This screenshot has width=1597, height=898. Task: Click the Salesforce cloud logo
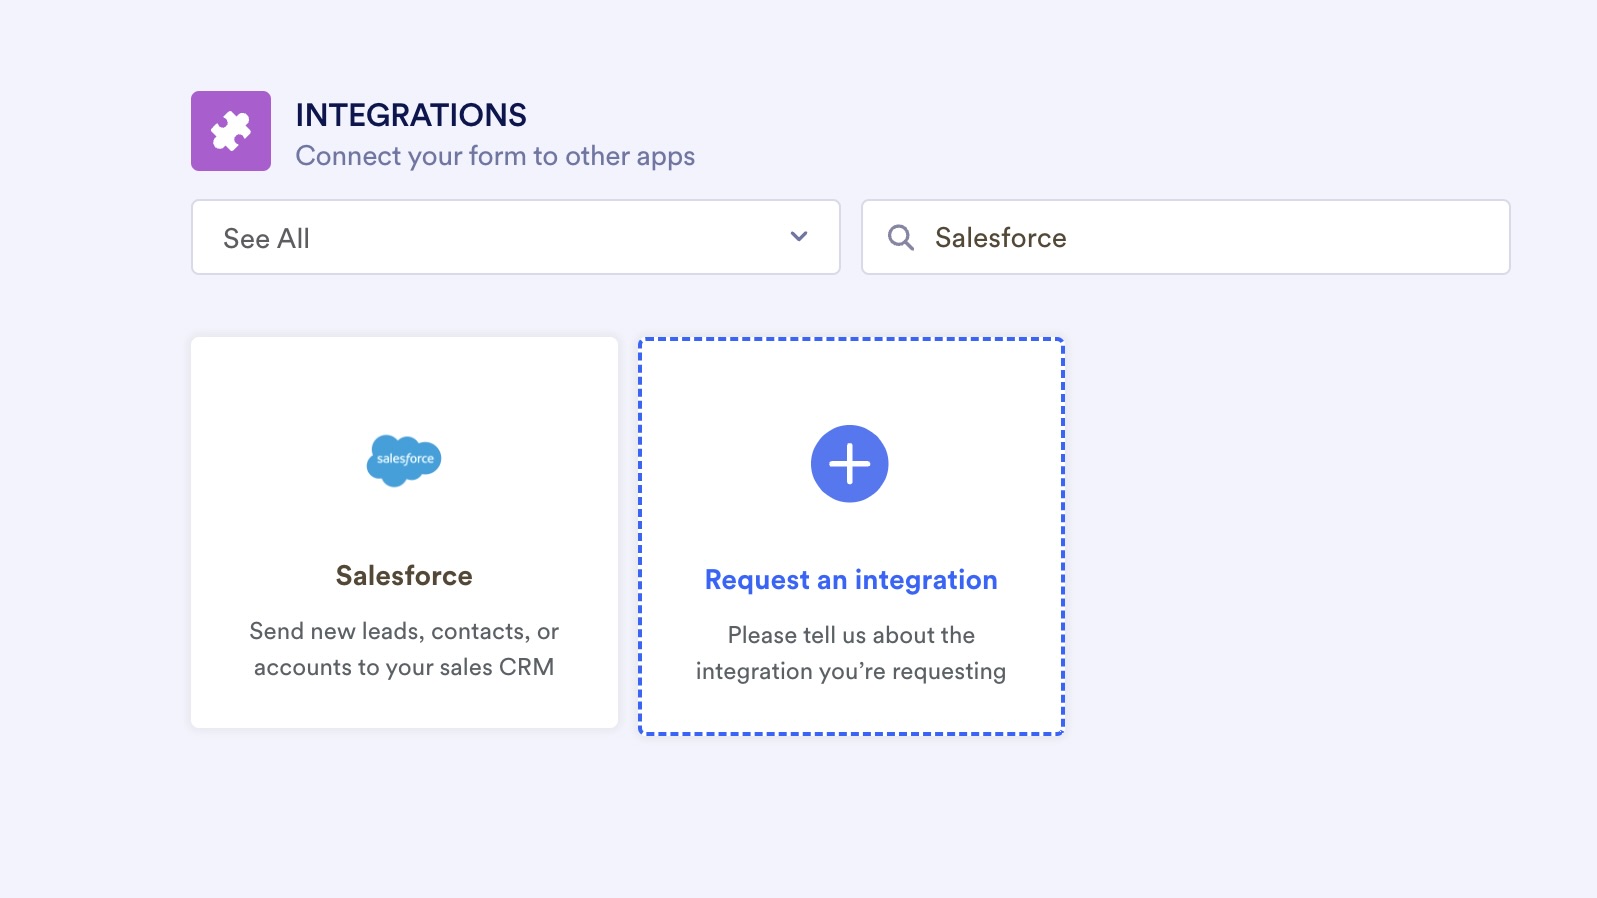(404, 460)
